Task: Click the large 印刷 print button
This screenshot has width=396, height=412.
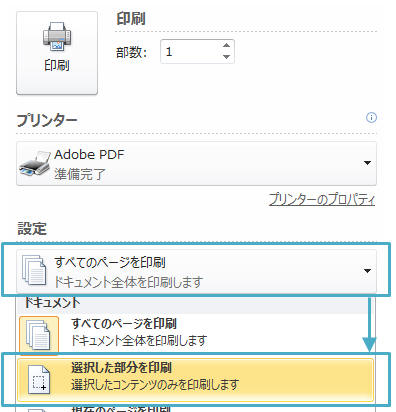Action: pyautogui.click(x=57, y=53)
